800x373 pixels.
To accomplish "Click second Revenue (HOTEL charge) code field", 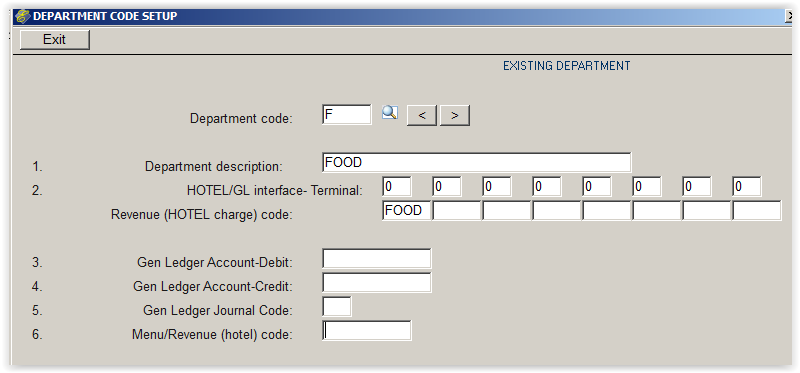I will (x=456, y=210).
